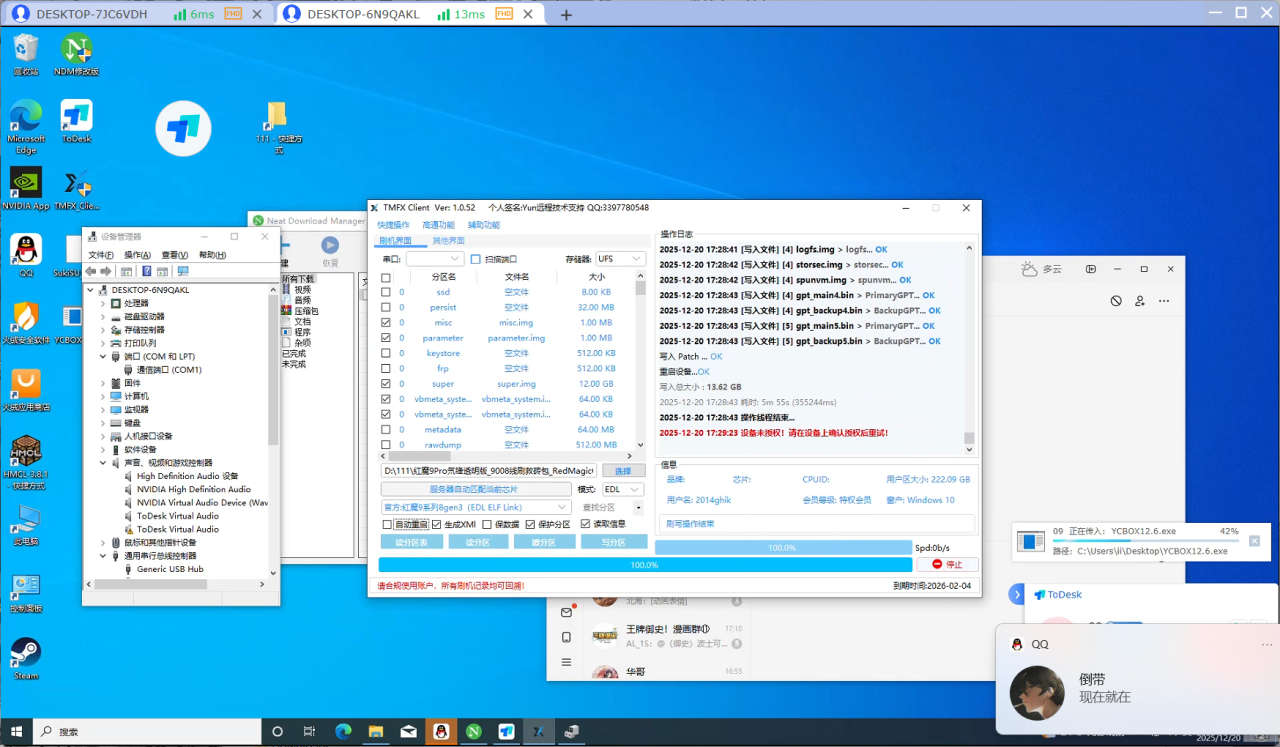
Task: Click the 选择 button next to the file path
Action: 623,470
